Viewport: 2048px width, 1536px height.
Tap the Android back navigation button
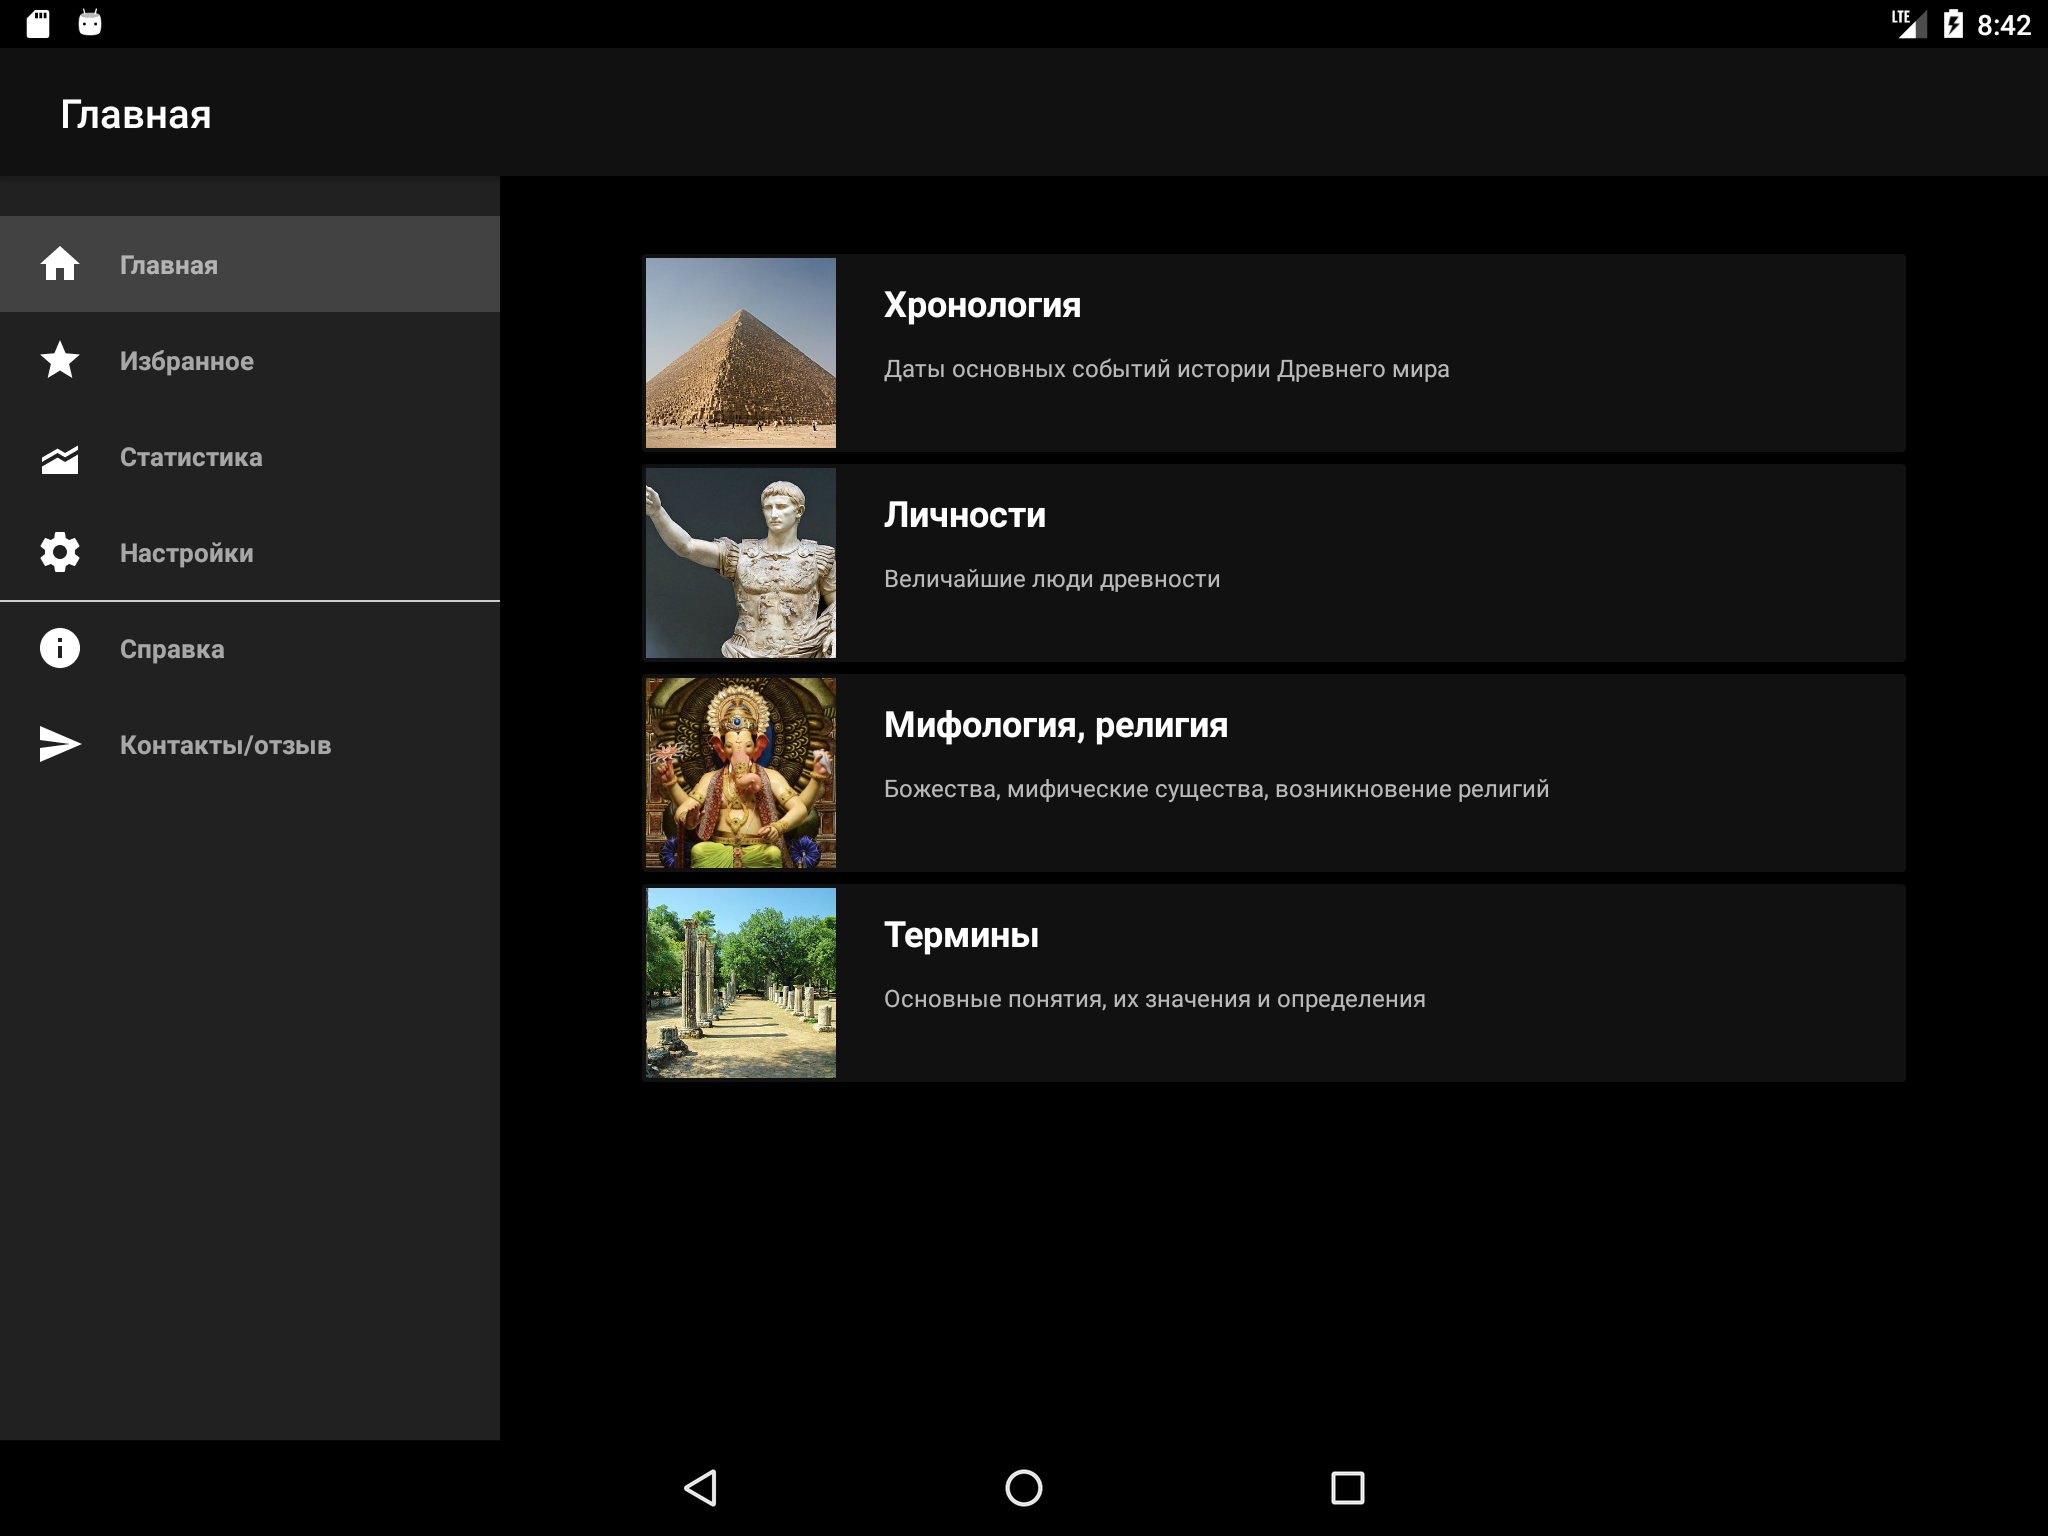(x=700, y=1488)
